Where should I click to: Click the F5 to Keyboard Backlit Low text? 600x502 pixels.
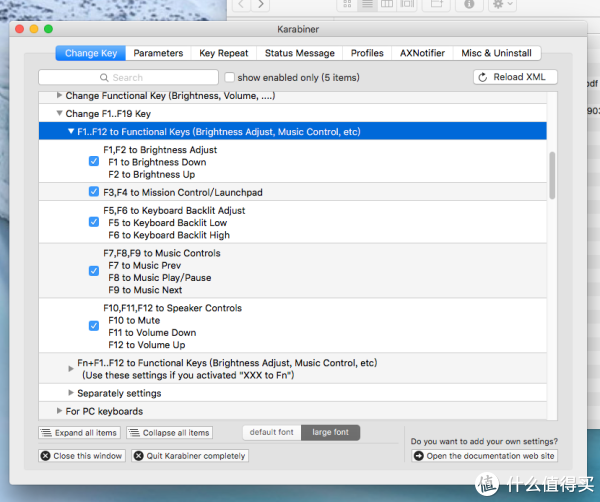(x=167, y=223)
